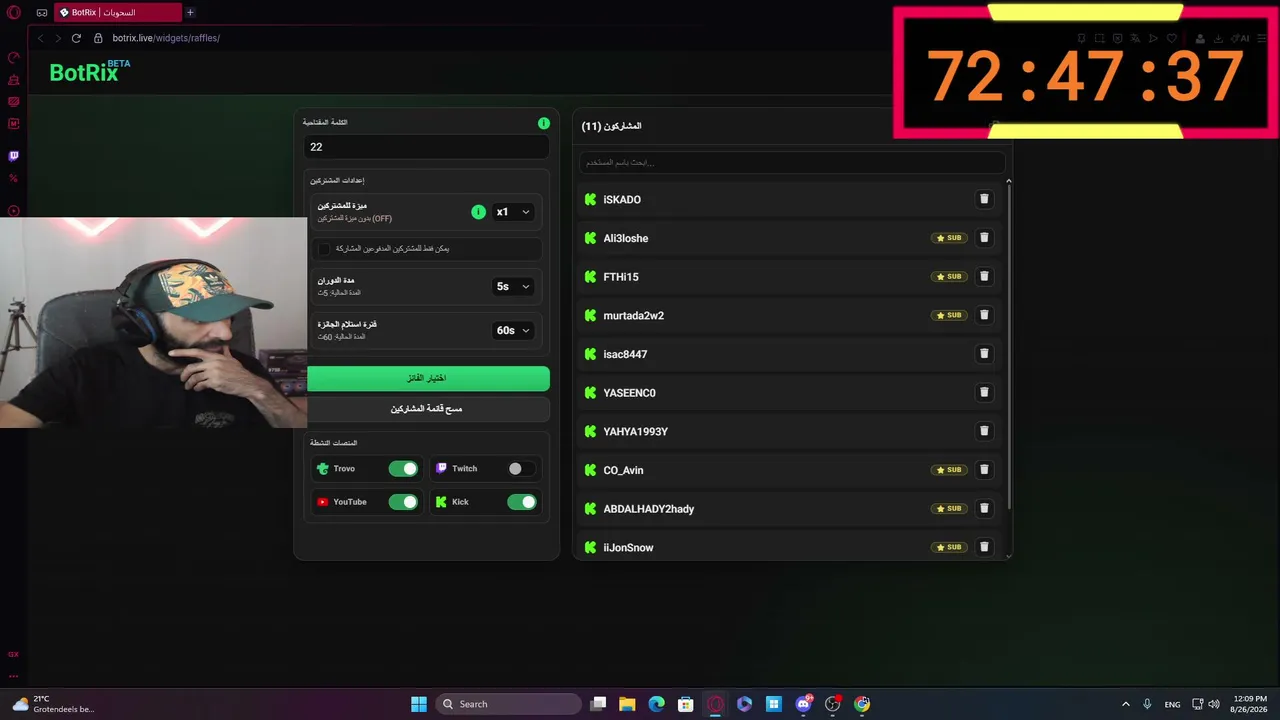Viewport: 1280px width, 720px height.
Task: Click the taskbar Search box
Action: coord(509,704)
